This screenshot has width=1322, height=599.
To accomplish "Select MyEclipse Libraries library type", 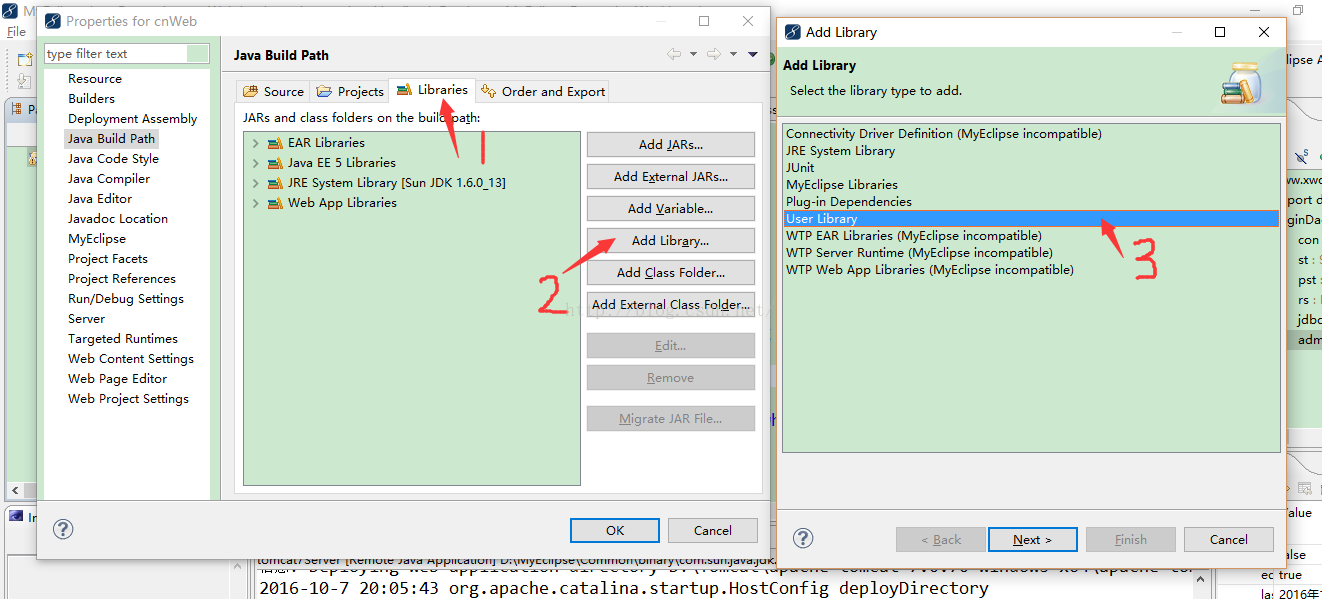I will 842,185.
